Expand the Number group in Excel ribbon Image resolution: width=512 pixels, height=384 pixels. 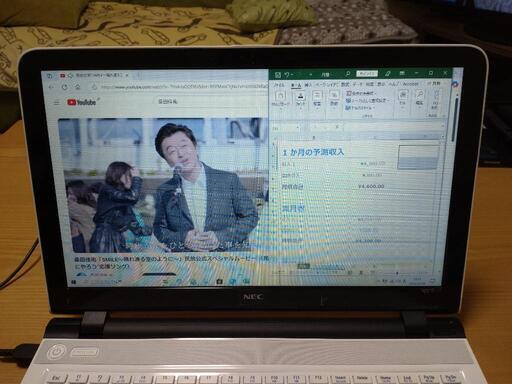pyautogui.click(x=333, y=99)
